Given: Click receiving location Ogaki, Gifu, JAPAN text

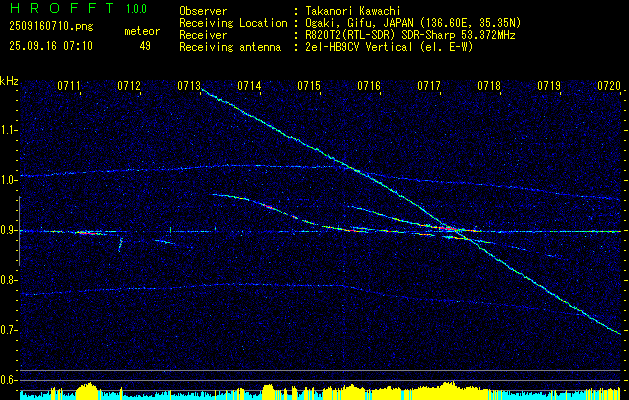Looking at the screenshot, I should pyautogui.click(x=413, y=23).
